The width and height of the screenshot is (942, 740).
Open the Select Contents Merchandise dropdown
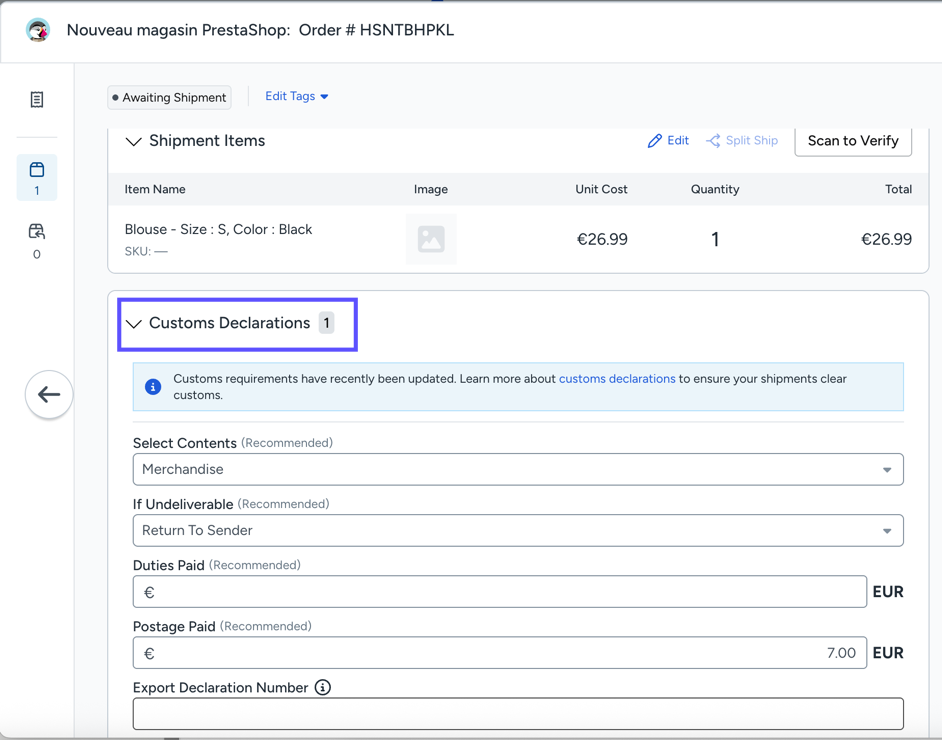coord(518,469)
